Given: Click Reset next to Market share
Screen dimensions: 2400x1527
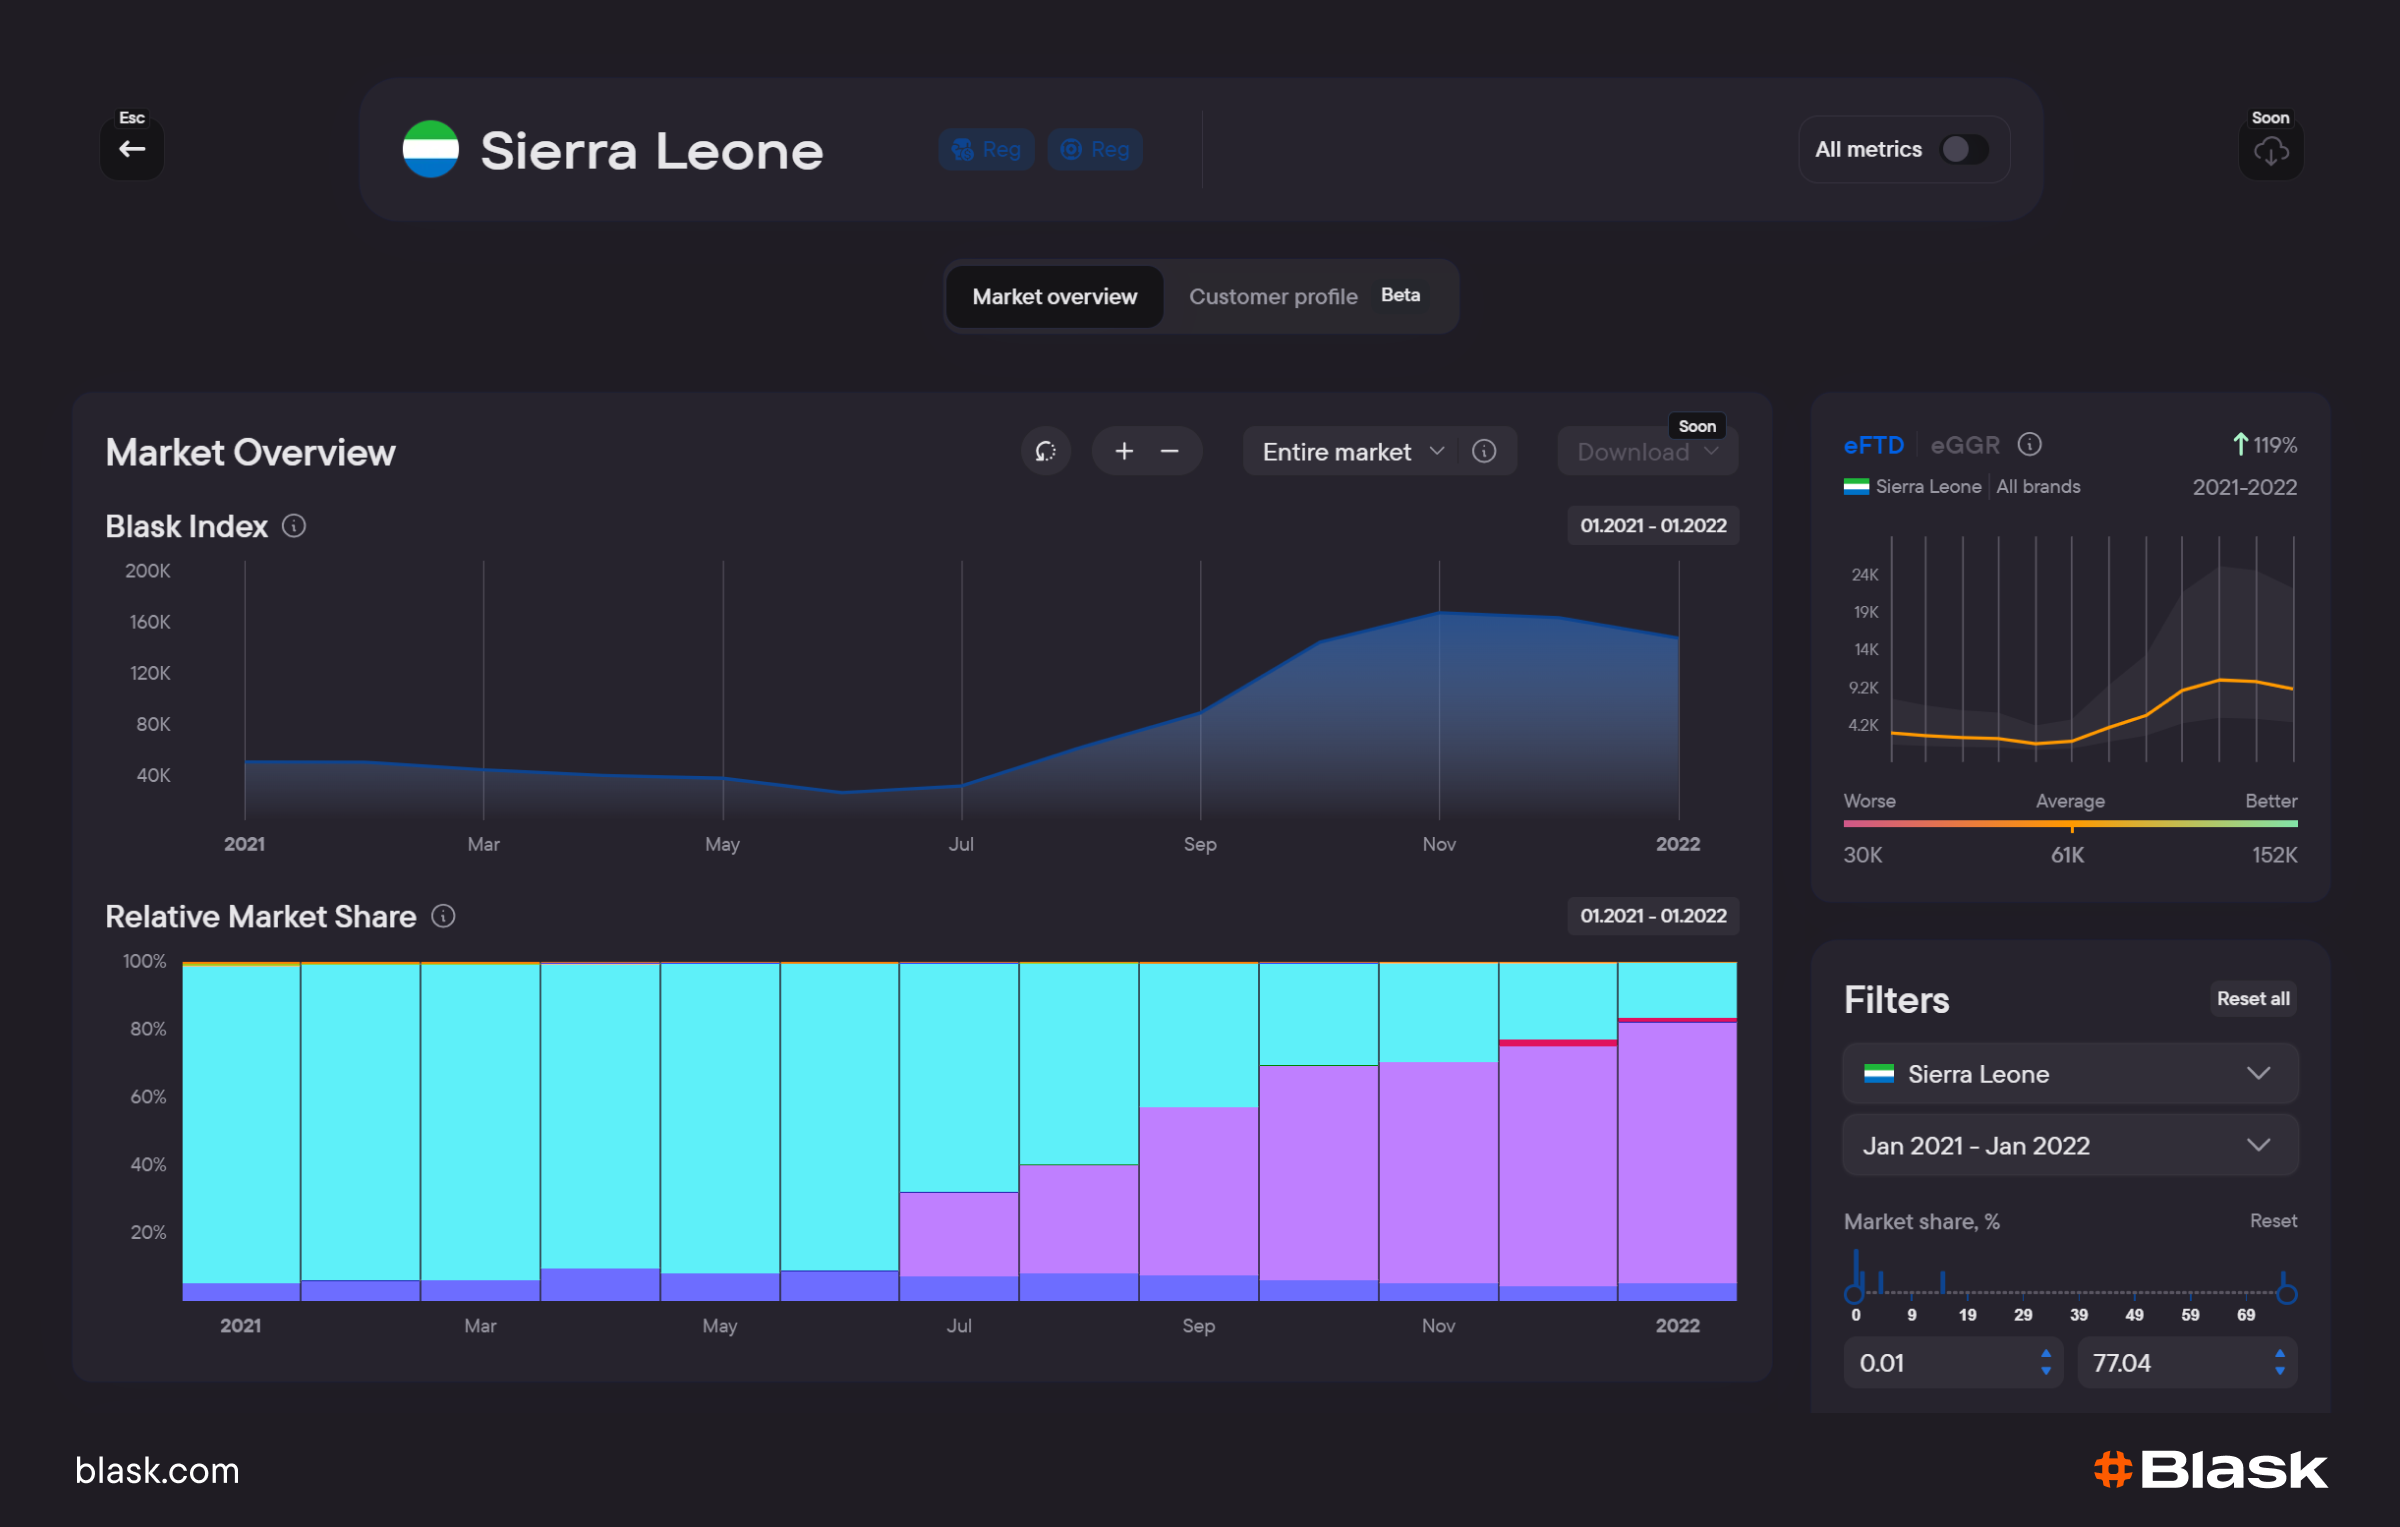Looking at the screenshot, I should click(2272, 1221).
